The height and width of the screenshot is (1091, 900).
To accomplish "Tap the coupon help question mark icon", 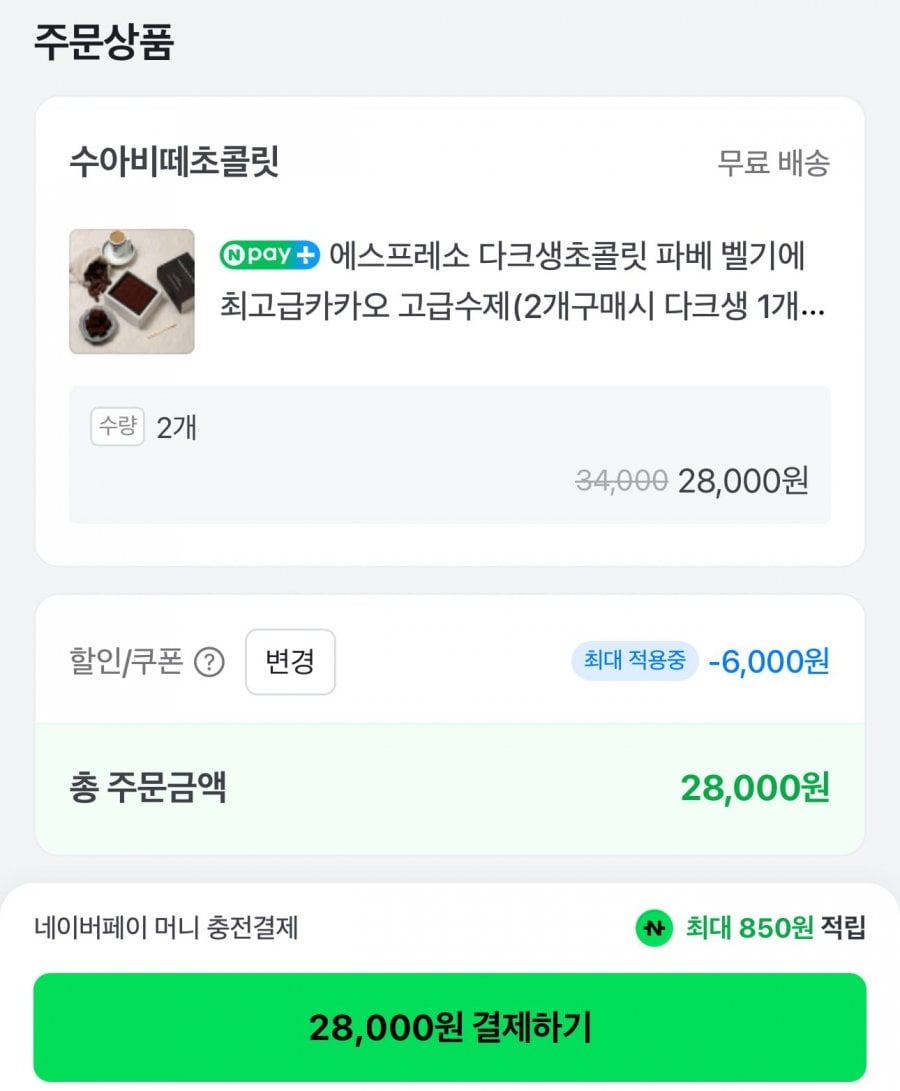I will (209, 663).
